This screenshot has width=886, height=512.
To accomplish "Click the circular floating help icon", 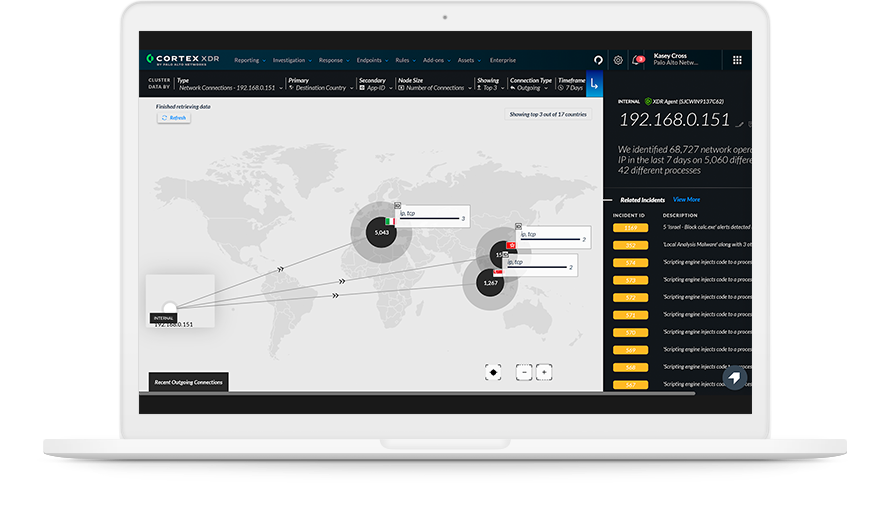I will 734,379.
